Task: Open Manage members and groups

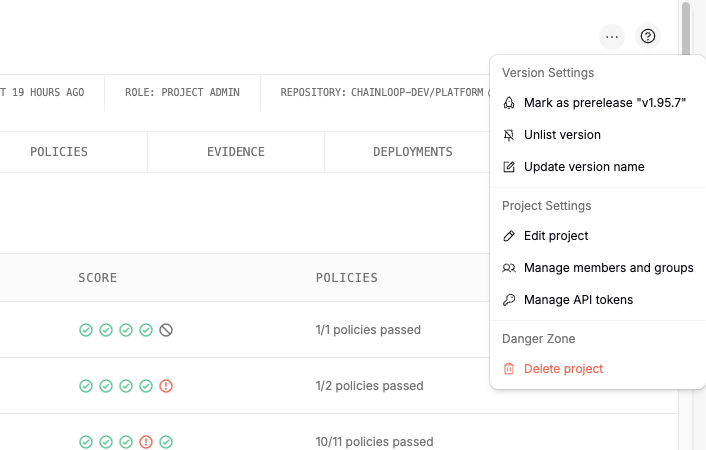Action: [598, 268]
